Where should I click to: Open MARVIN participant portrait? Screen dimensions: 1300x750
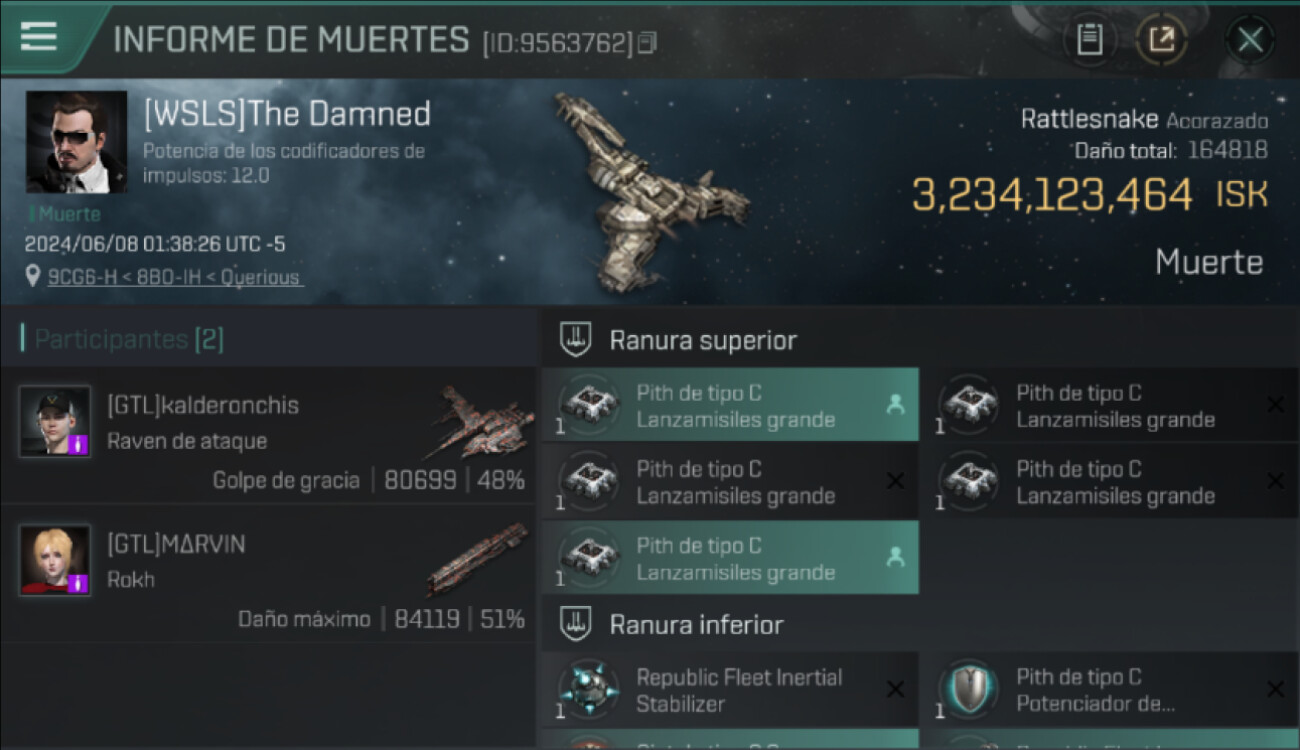pyautogui.click(x=55, y=560)
